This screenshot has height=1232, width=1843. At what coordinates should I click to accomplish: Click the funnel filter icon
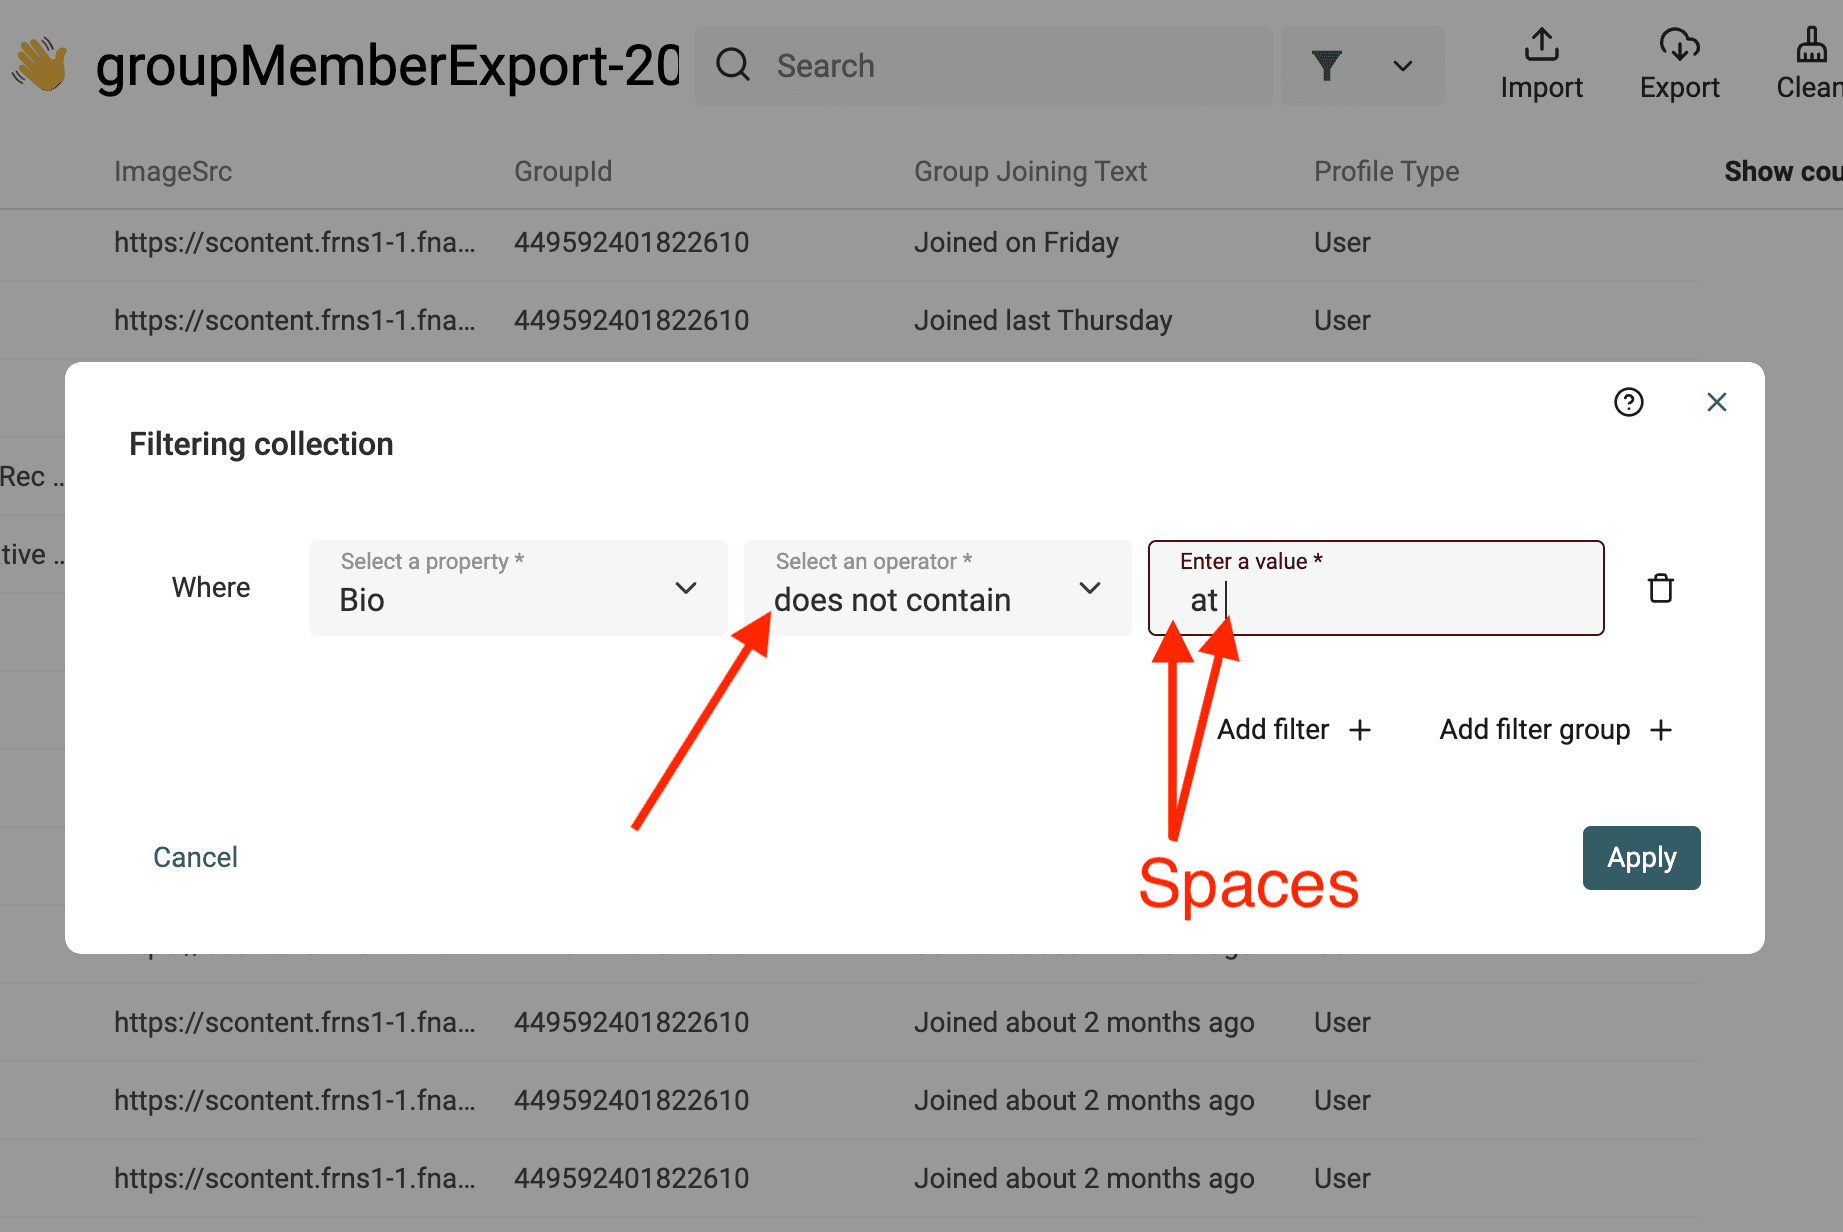point(1326,65)
